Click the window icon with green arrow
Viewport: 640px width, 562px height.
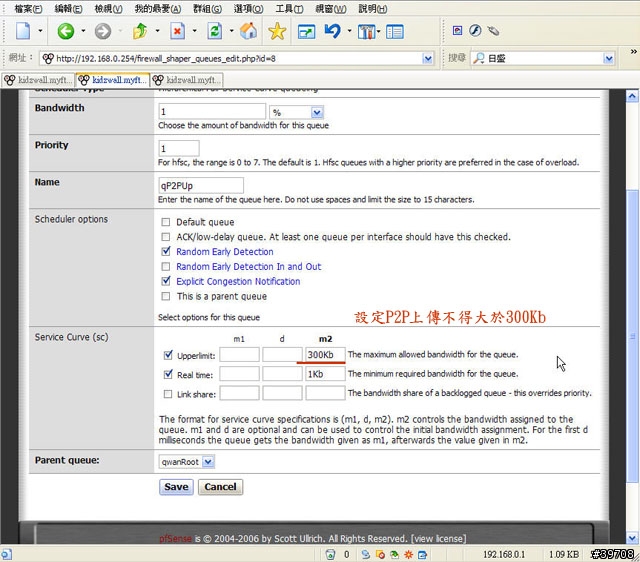point(307,31)
